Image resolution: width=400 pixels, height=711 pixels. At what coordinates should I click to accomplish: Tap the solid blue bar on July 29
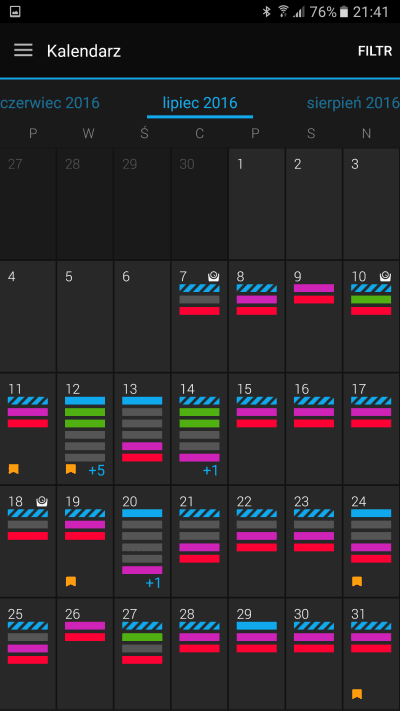tap(257, 626)
